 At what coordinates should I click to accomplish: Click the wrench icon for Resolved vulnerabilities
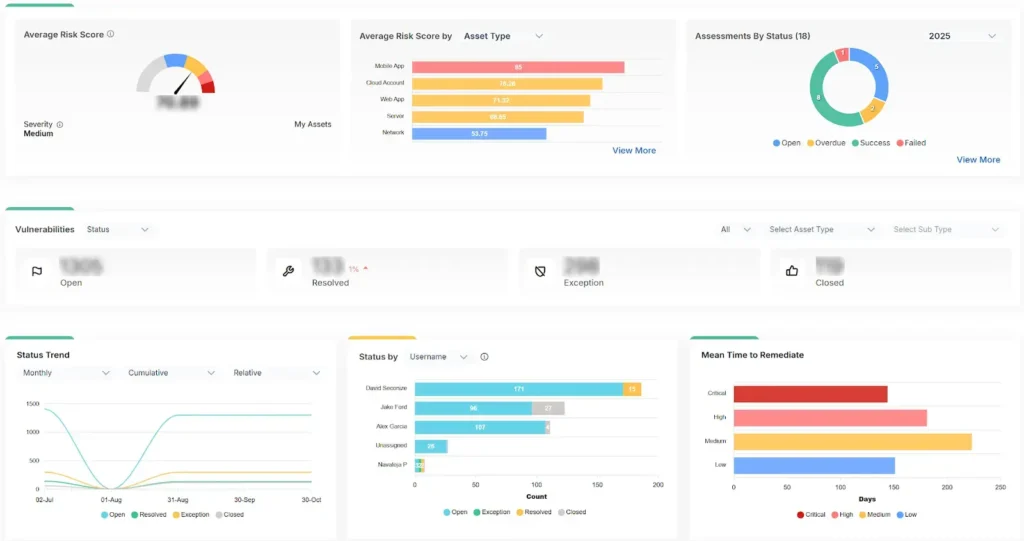point(288,271)
